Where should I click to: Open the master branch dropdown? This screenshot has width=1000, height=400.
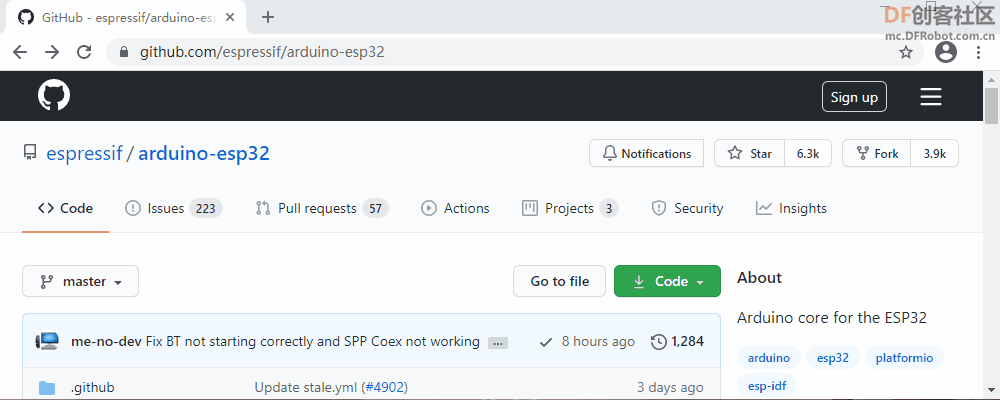(x=80, y=281)
